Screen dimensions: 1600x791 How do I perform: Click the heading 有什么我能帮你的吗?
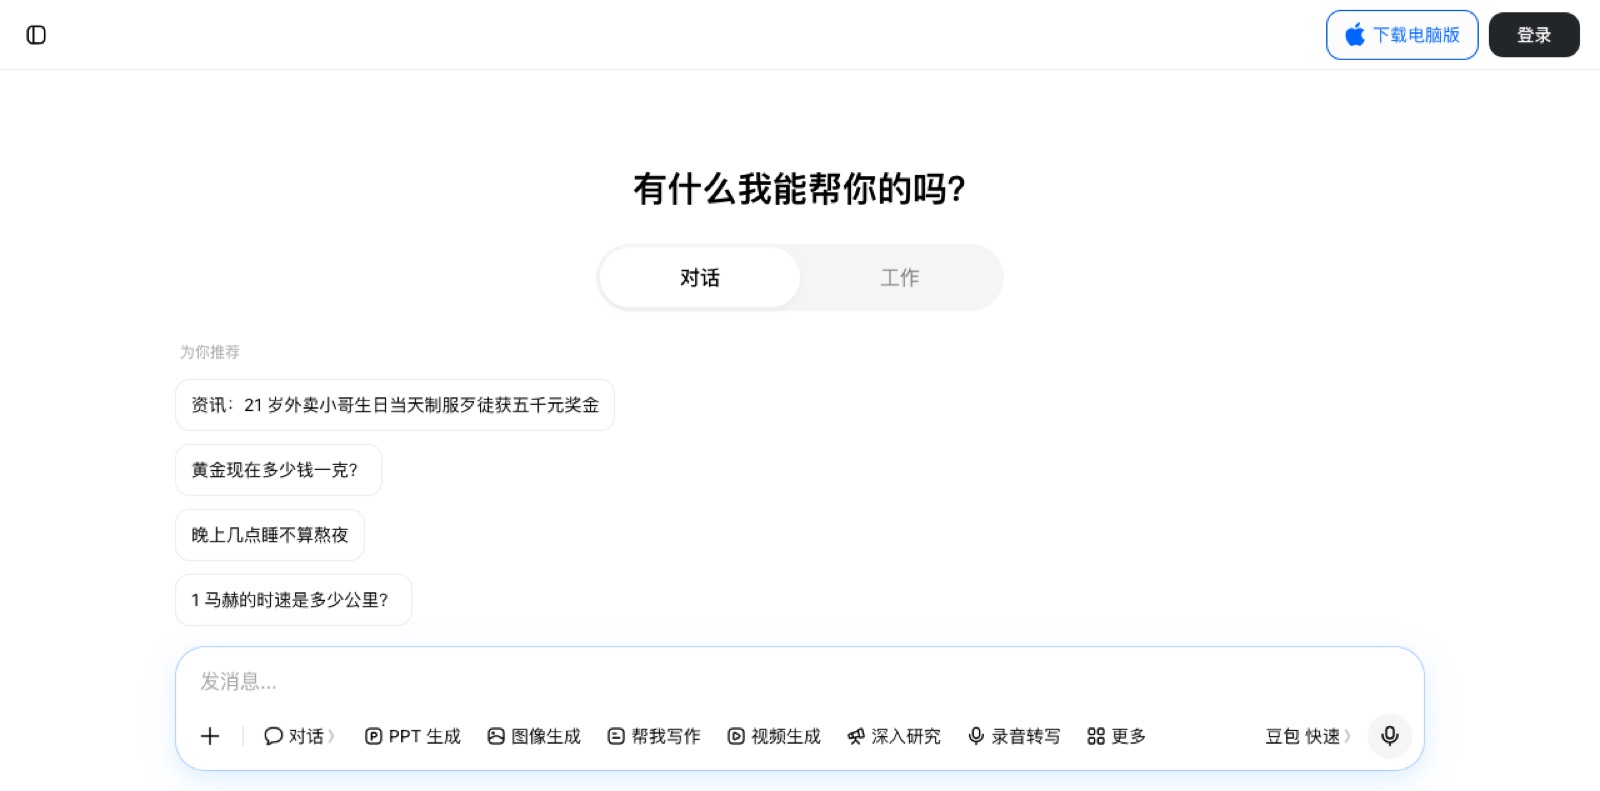tap(800, 188)
